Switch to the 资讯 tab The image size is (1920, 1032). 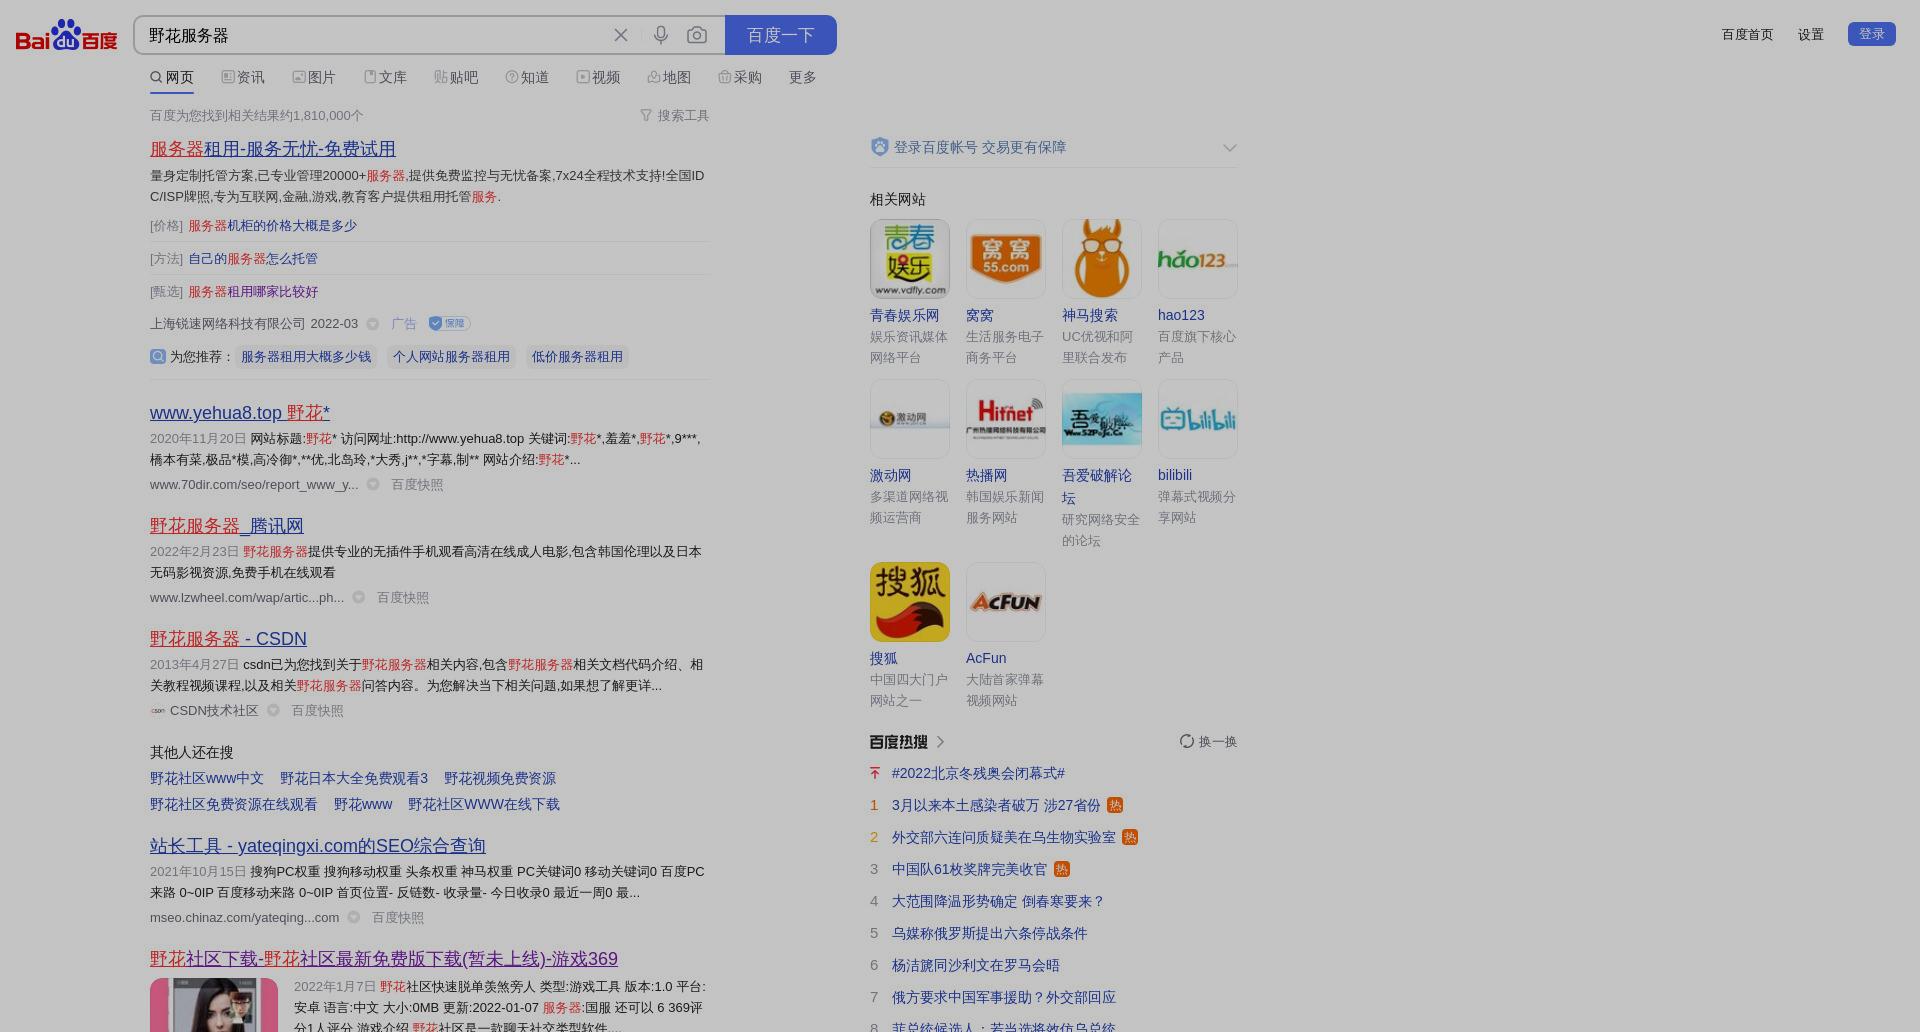click(x=243, y=77)
